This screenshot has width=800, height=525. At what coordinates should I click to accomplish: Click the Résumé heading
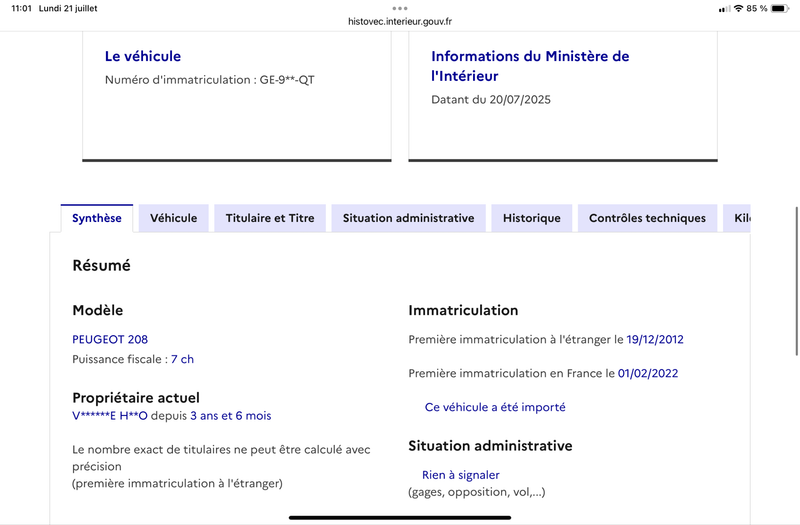coord(102,265)
